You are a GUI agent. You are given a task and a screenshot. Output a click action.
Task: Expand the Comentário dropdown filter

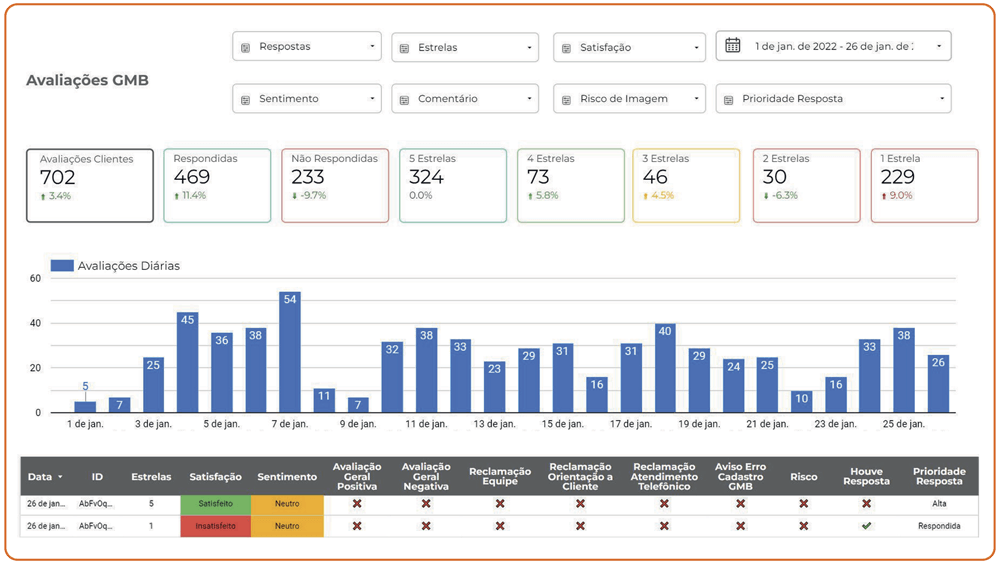point(465,99)
